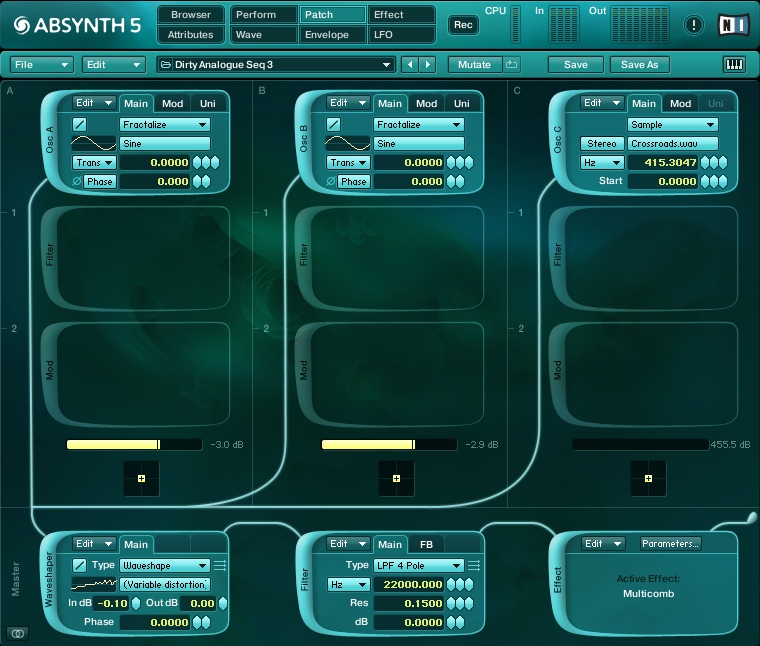The image size is (760, 646).
Task: Open Filter LPF 4 Pole type dropdown
Action: tap(419, 565)
